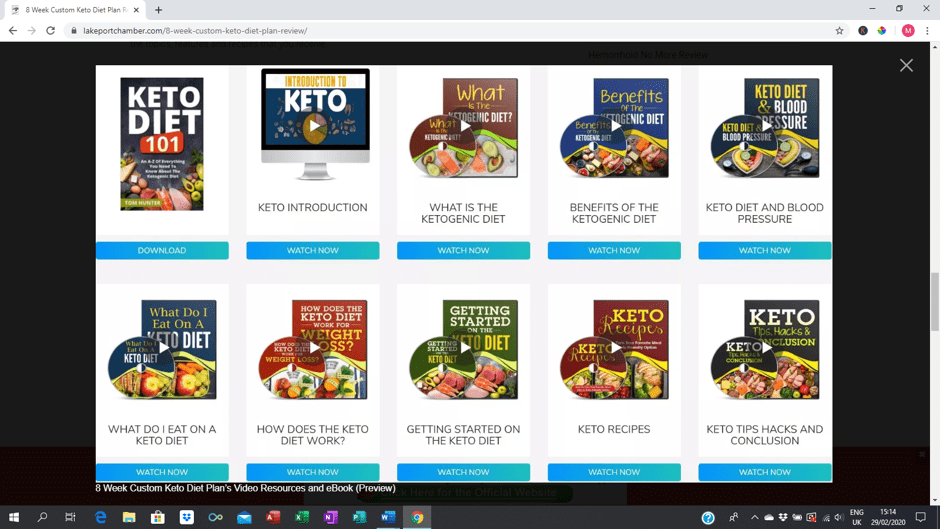Open Dropbox from the taskbar
Image resolution: width=940 pixels, height=529 pixels.
point(186,518)
